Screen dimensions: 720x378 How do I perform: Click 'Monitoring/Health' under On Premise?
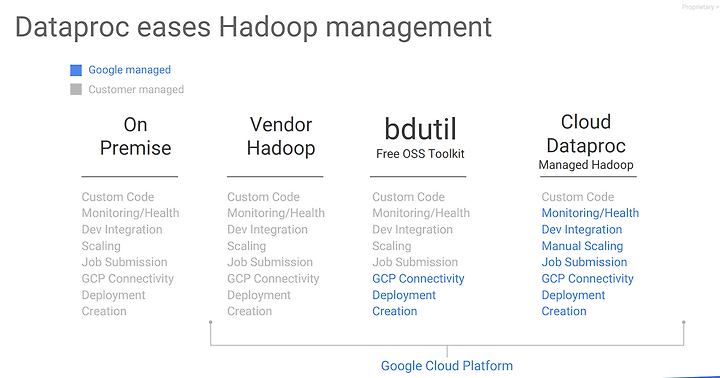pyautogui.click(x=130, y=213)
